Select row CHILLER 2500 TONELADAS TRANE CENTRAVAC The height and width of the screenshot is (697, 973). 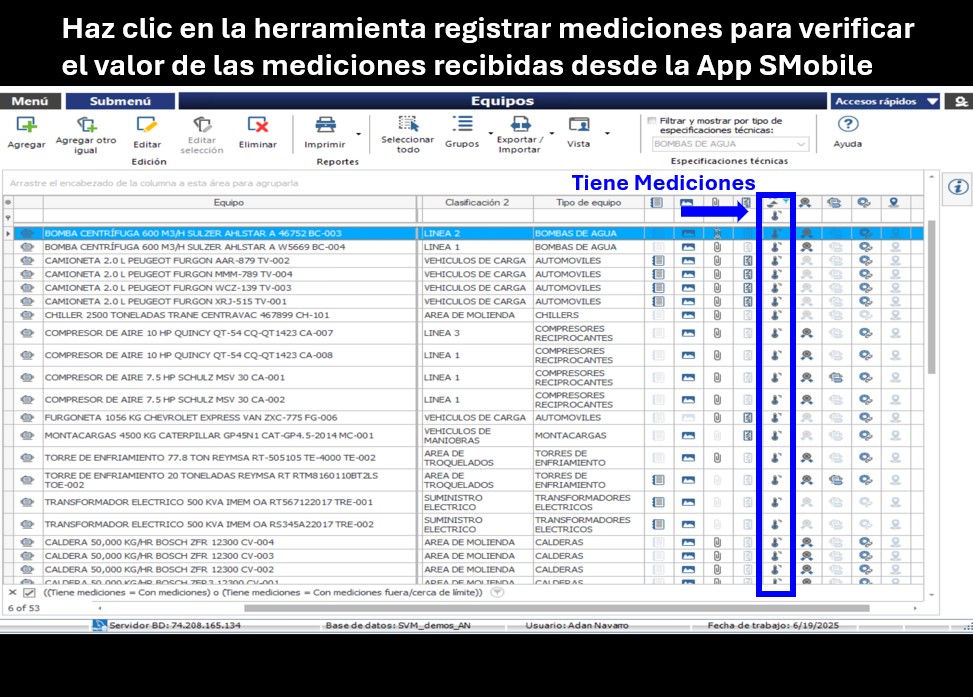click(x=463, y=315)
